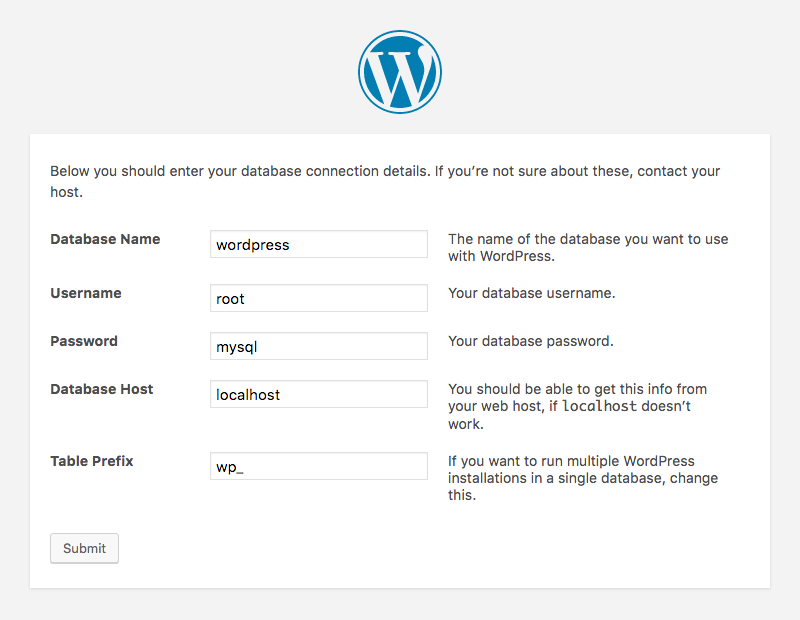Select the Database Host field with localhost
This screenshot has width=800, height=620.
(x=318, y=394)
